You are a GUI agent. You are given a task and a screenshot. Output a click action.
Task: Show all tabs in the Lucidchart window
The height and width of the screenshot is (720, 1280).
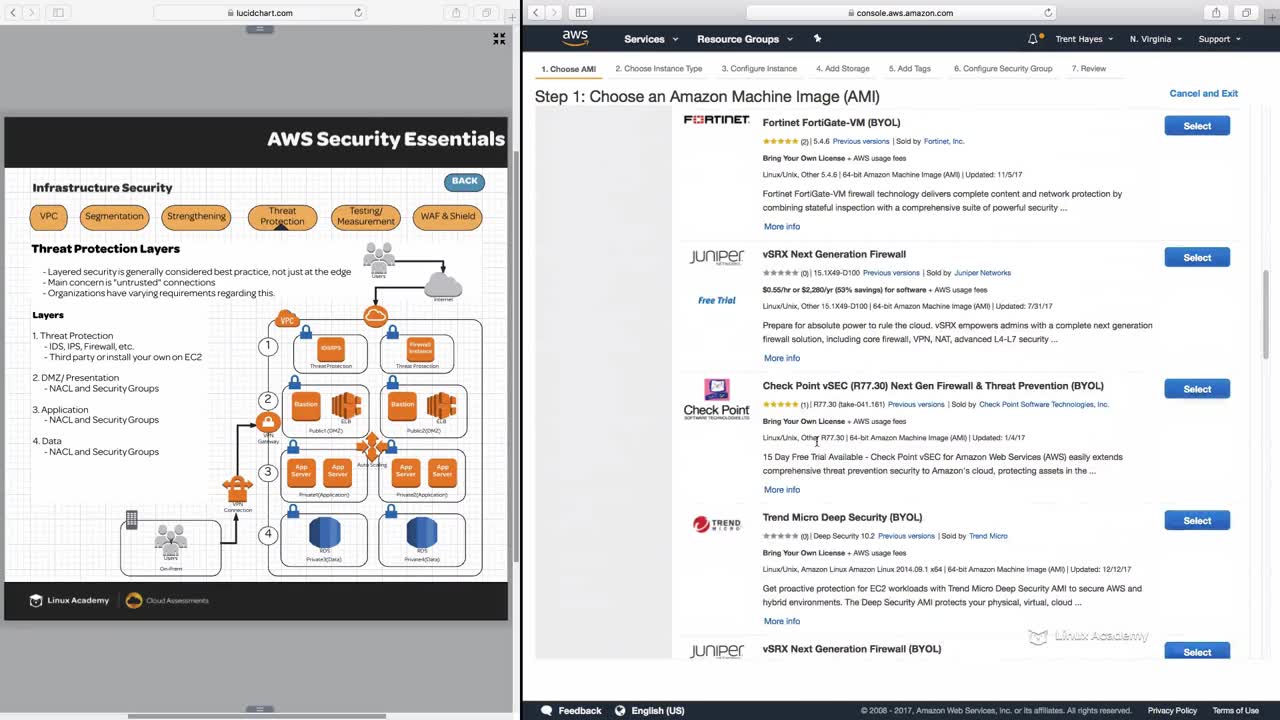pos(486,13)
